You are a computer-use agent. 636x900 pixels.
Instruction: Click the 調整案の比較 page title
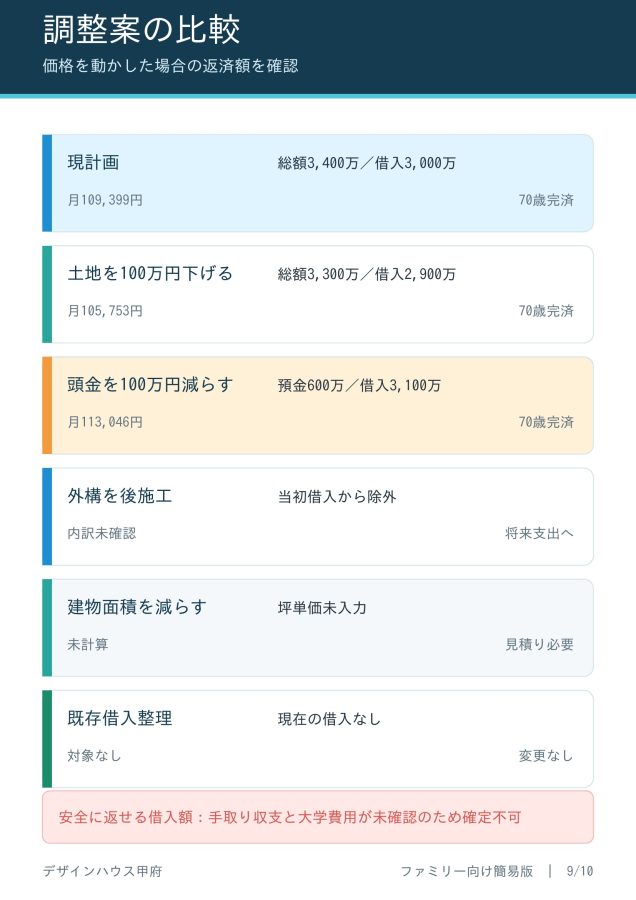click(x=142, y=29)
